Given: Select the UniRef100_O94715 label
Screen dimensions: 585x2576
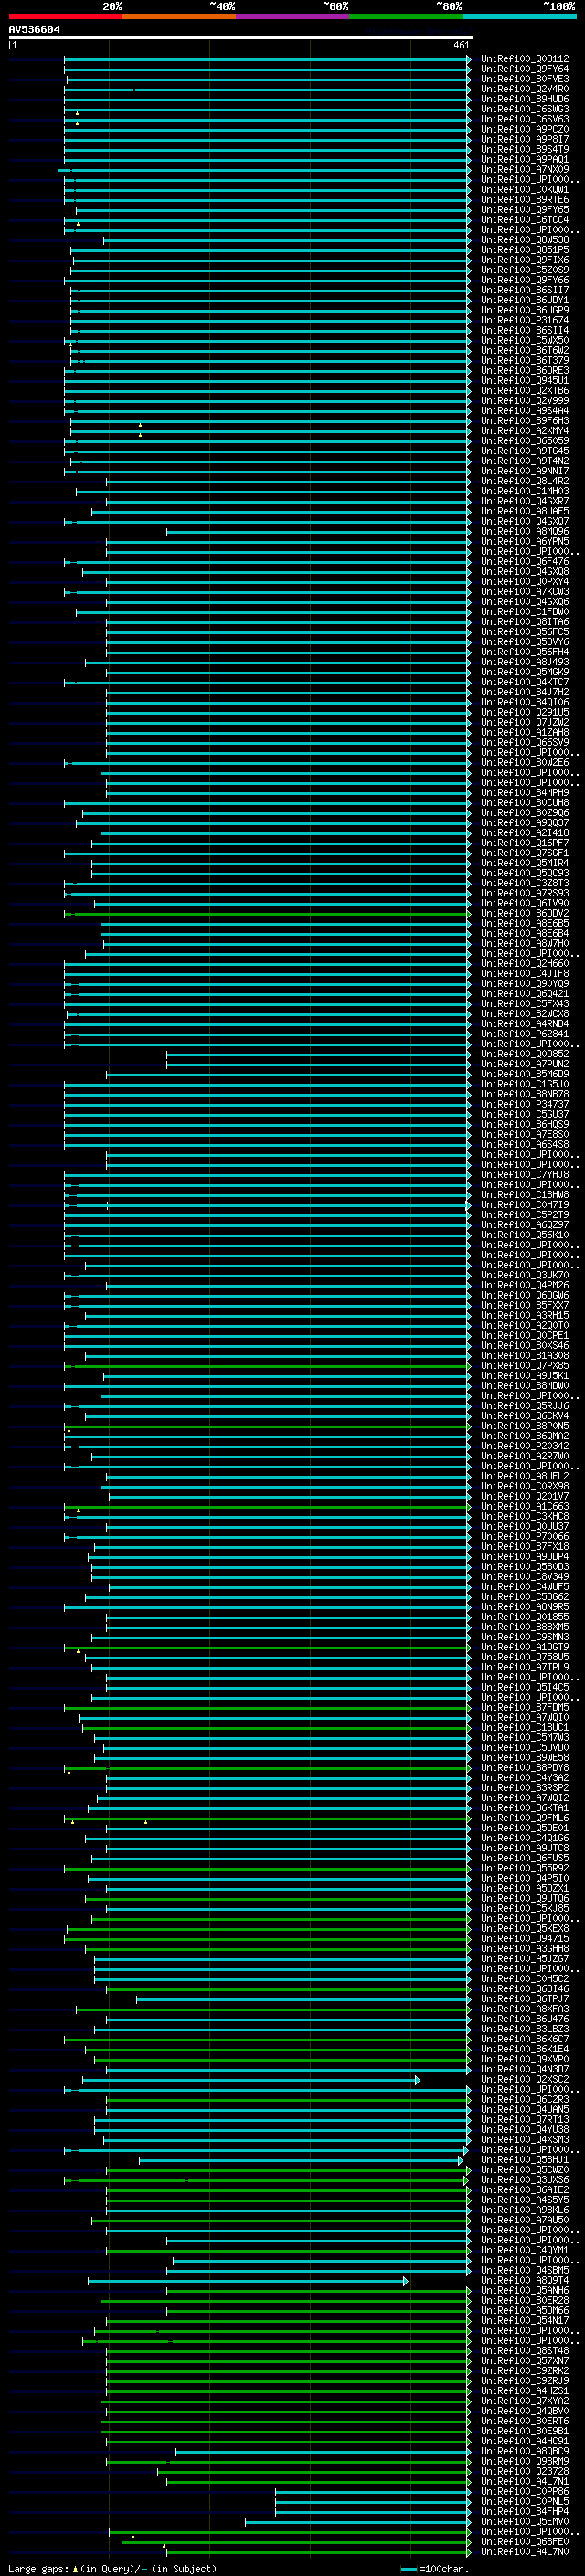Looking at the screenshot, I should (x=525, y=1938).
